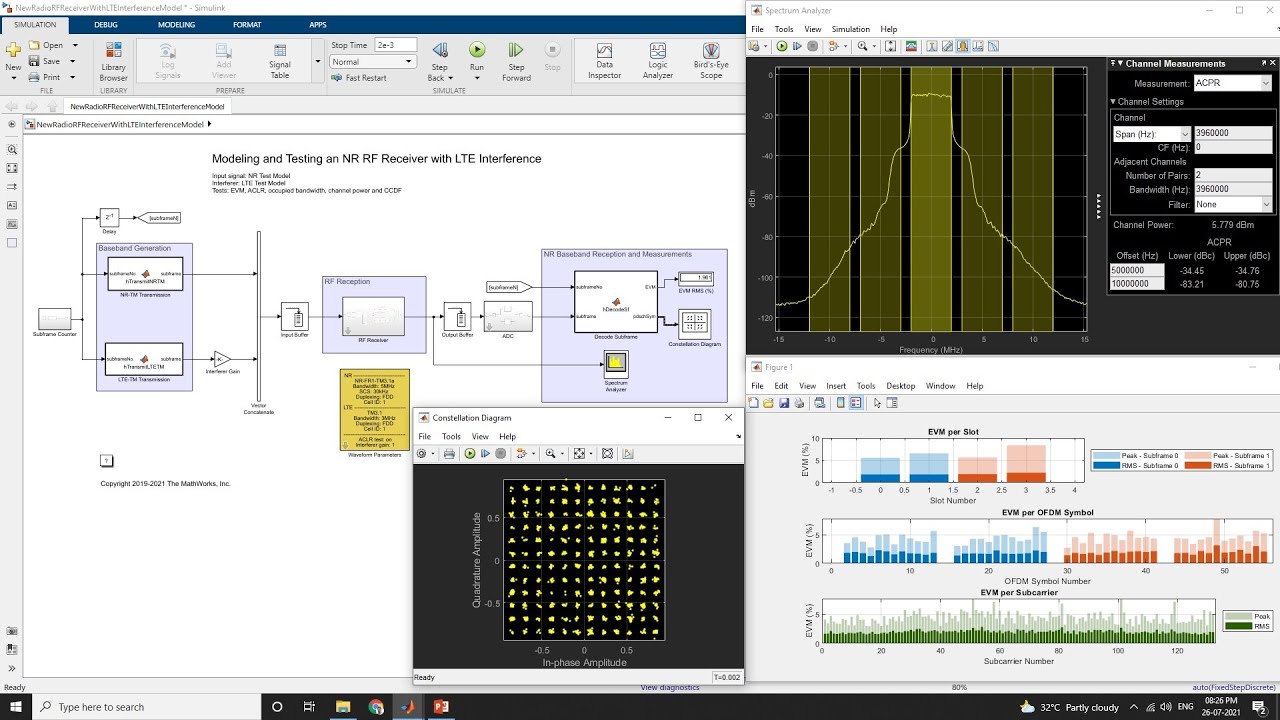Toggle channel measurements button in Spectrum Analyzer

click(962, 46)
